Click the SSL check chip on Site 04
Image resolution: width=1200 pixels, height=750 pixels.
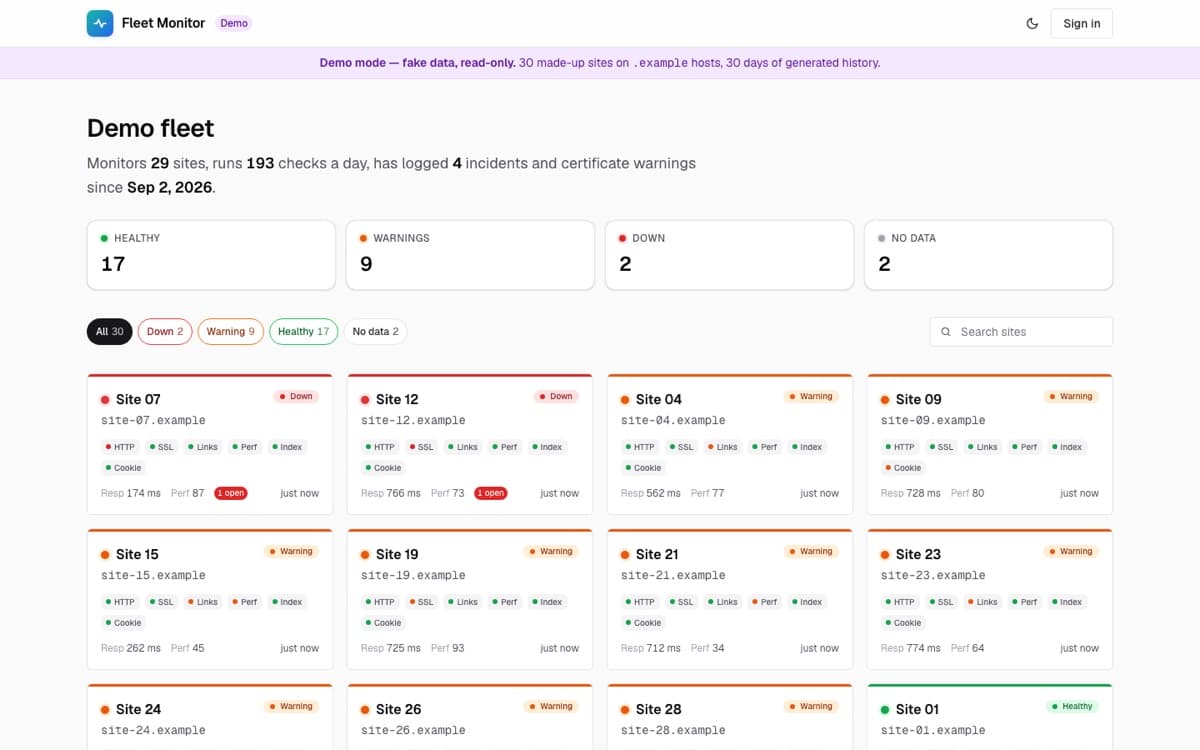(681, 447)
